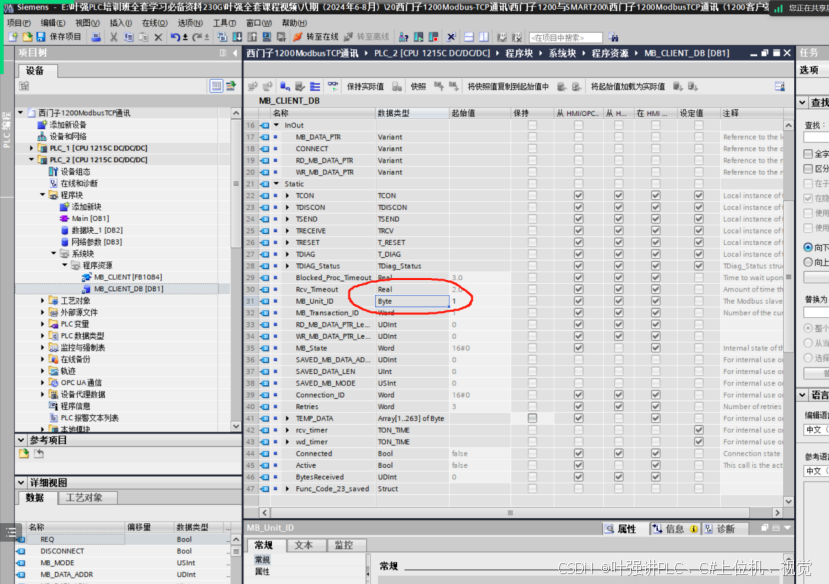
Task: Click the Cut scissors icon
Action: click(113, 37)
